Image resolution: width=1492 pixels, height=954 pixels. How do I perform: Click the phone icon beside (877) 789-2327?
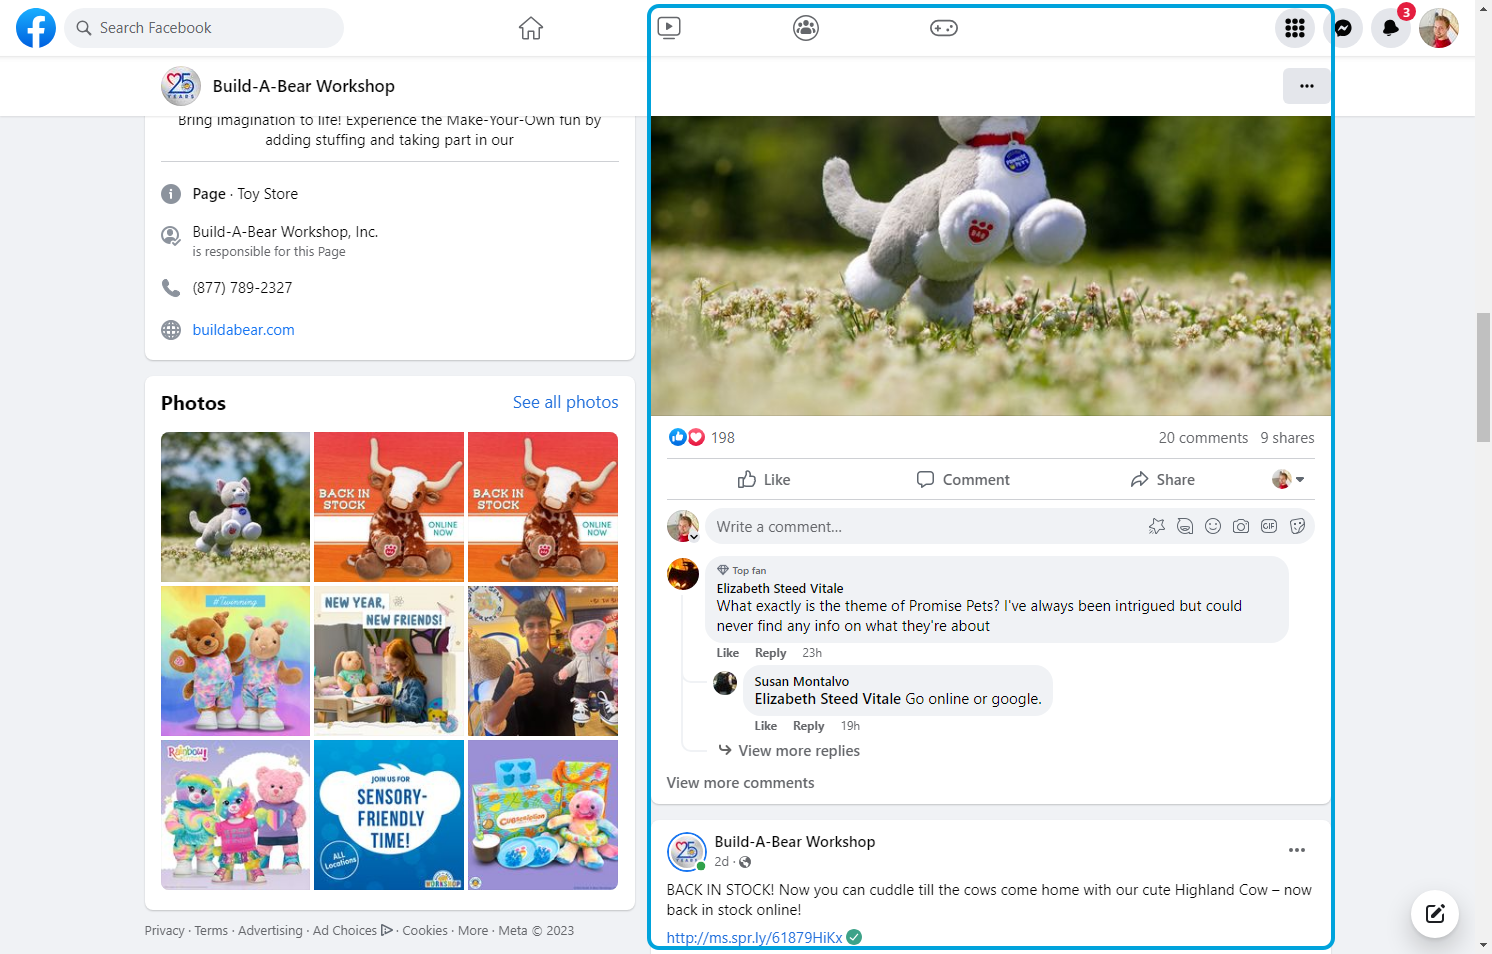click(171, 288)
